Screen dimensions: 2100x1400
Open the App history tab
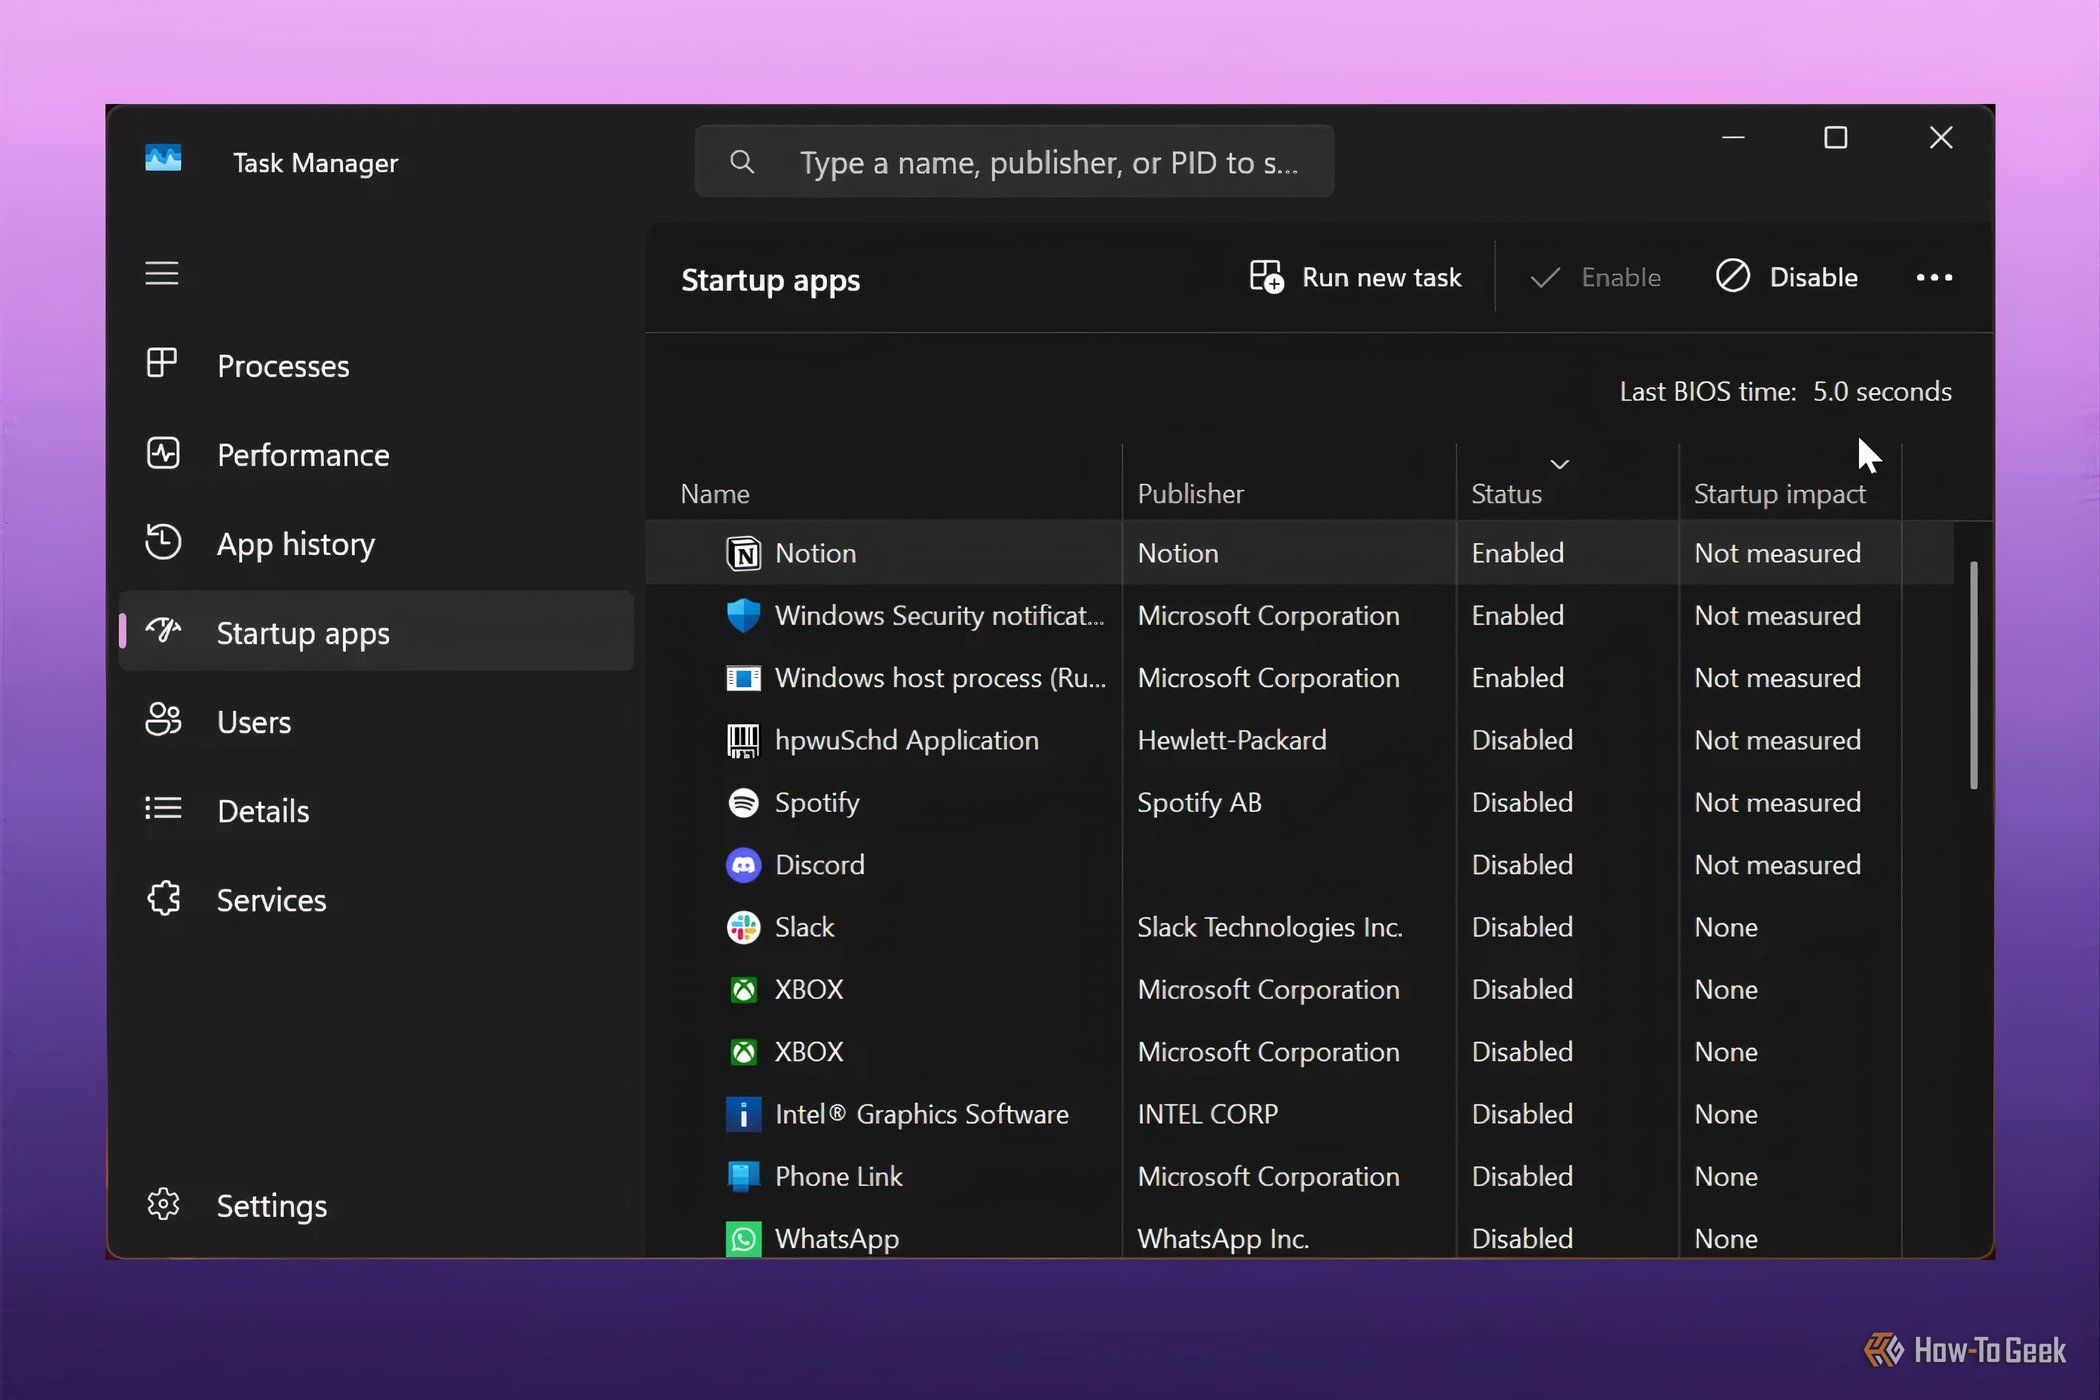(x=376, y=543)
